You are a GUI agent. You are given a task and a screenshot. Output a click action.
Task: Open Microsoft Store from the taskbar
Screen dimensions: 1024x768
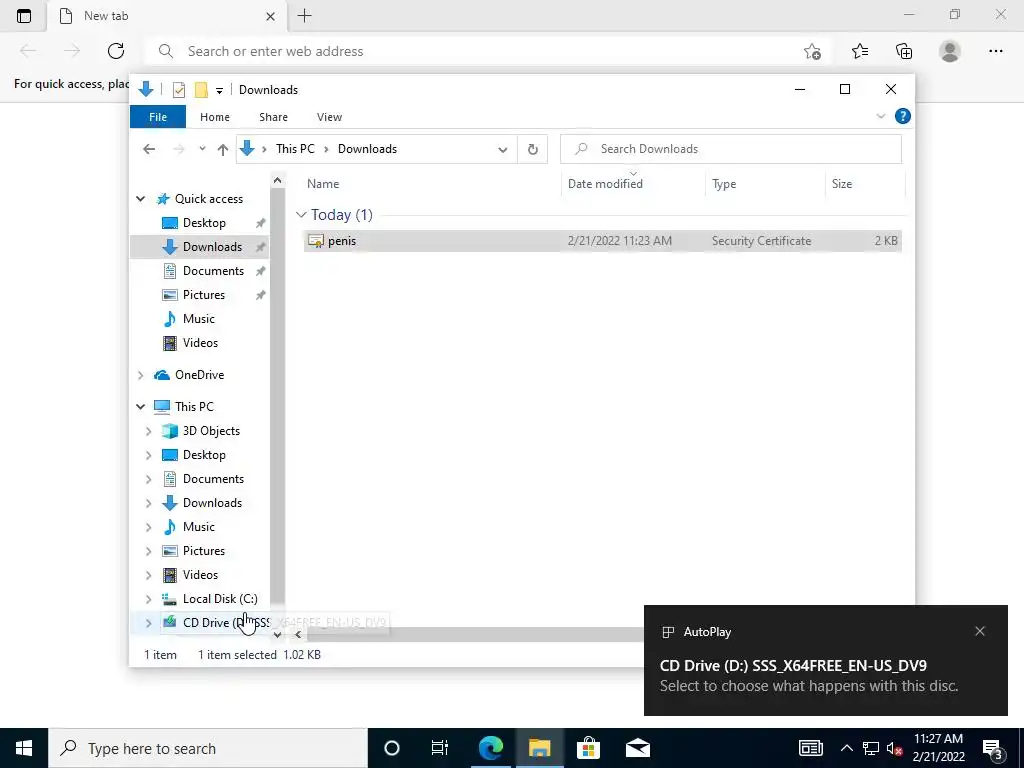[x=588, y=748]
